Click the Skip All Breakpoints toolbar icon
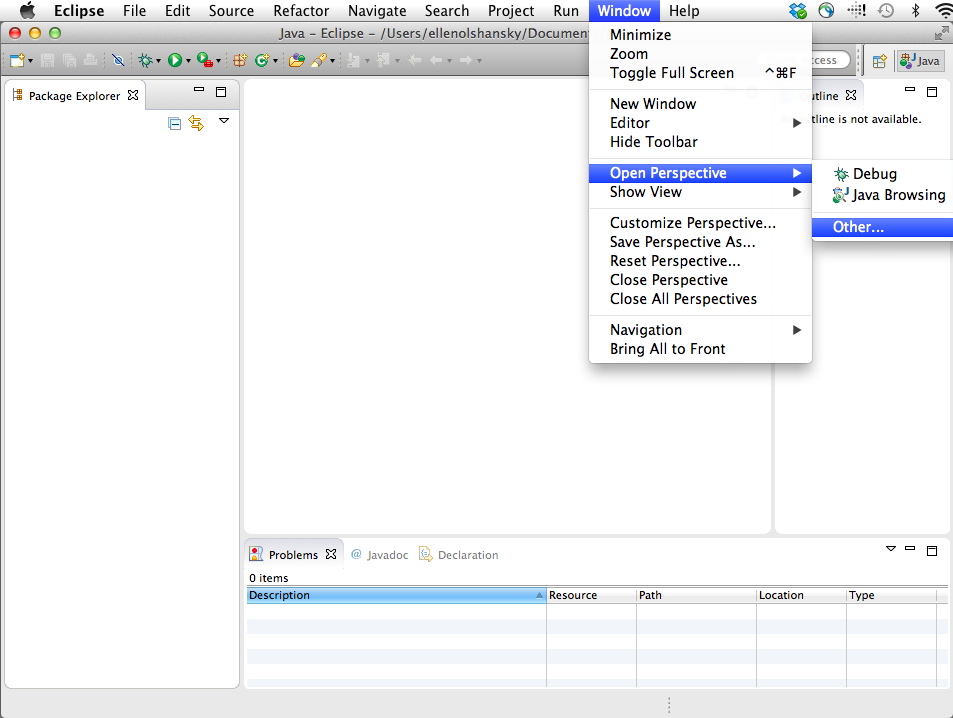Image resolution: width=953 pixels, height=718 pixels. click(x=118, y=61)
